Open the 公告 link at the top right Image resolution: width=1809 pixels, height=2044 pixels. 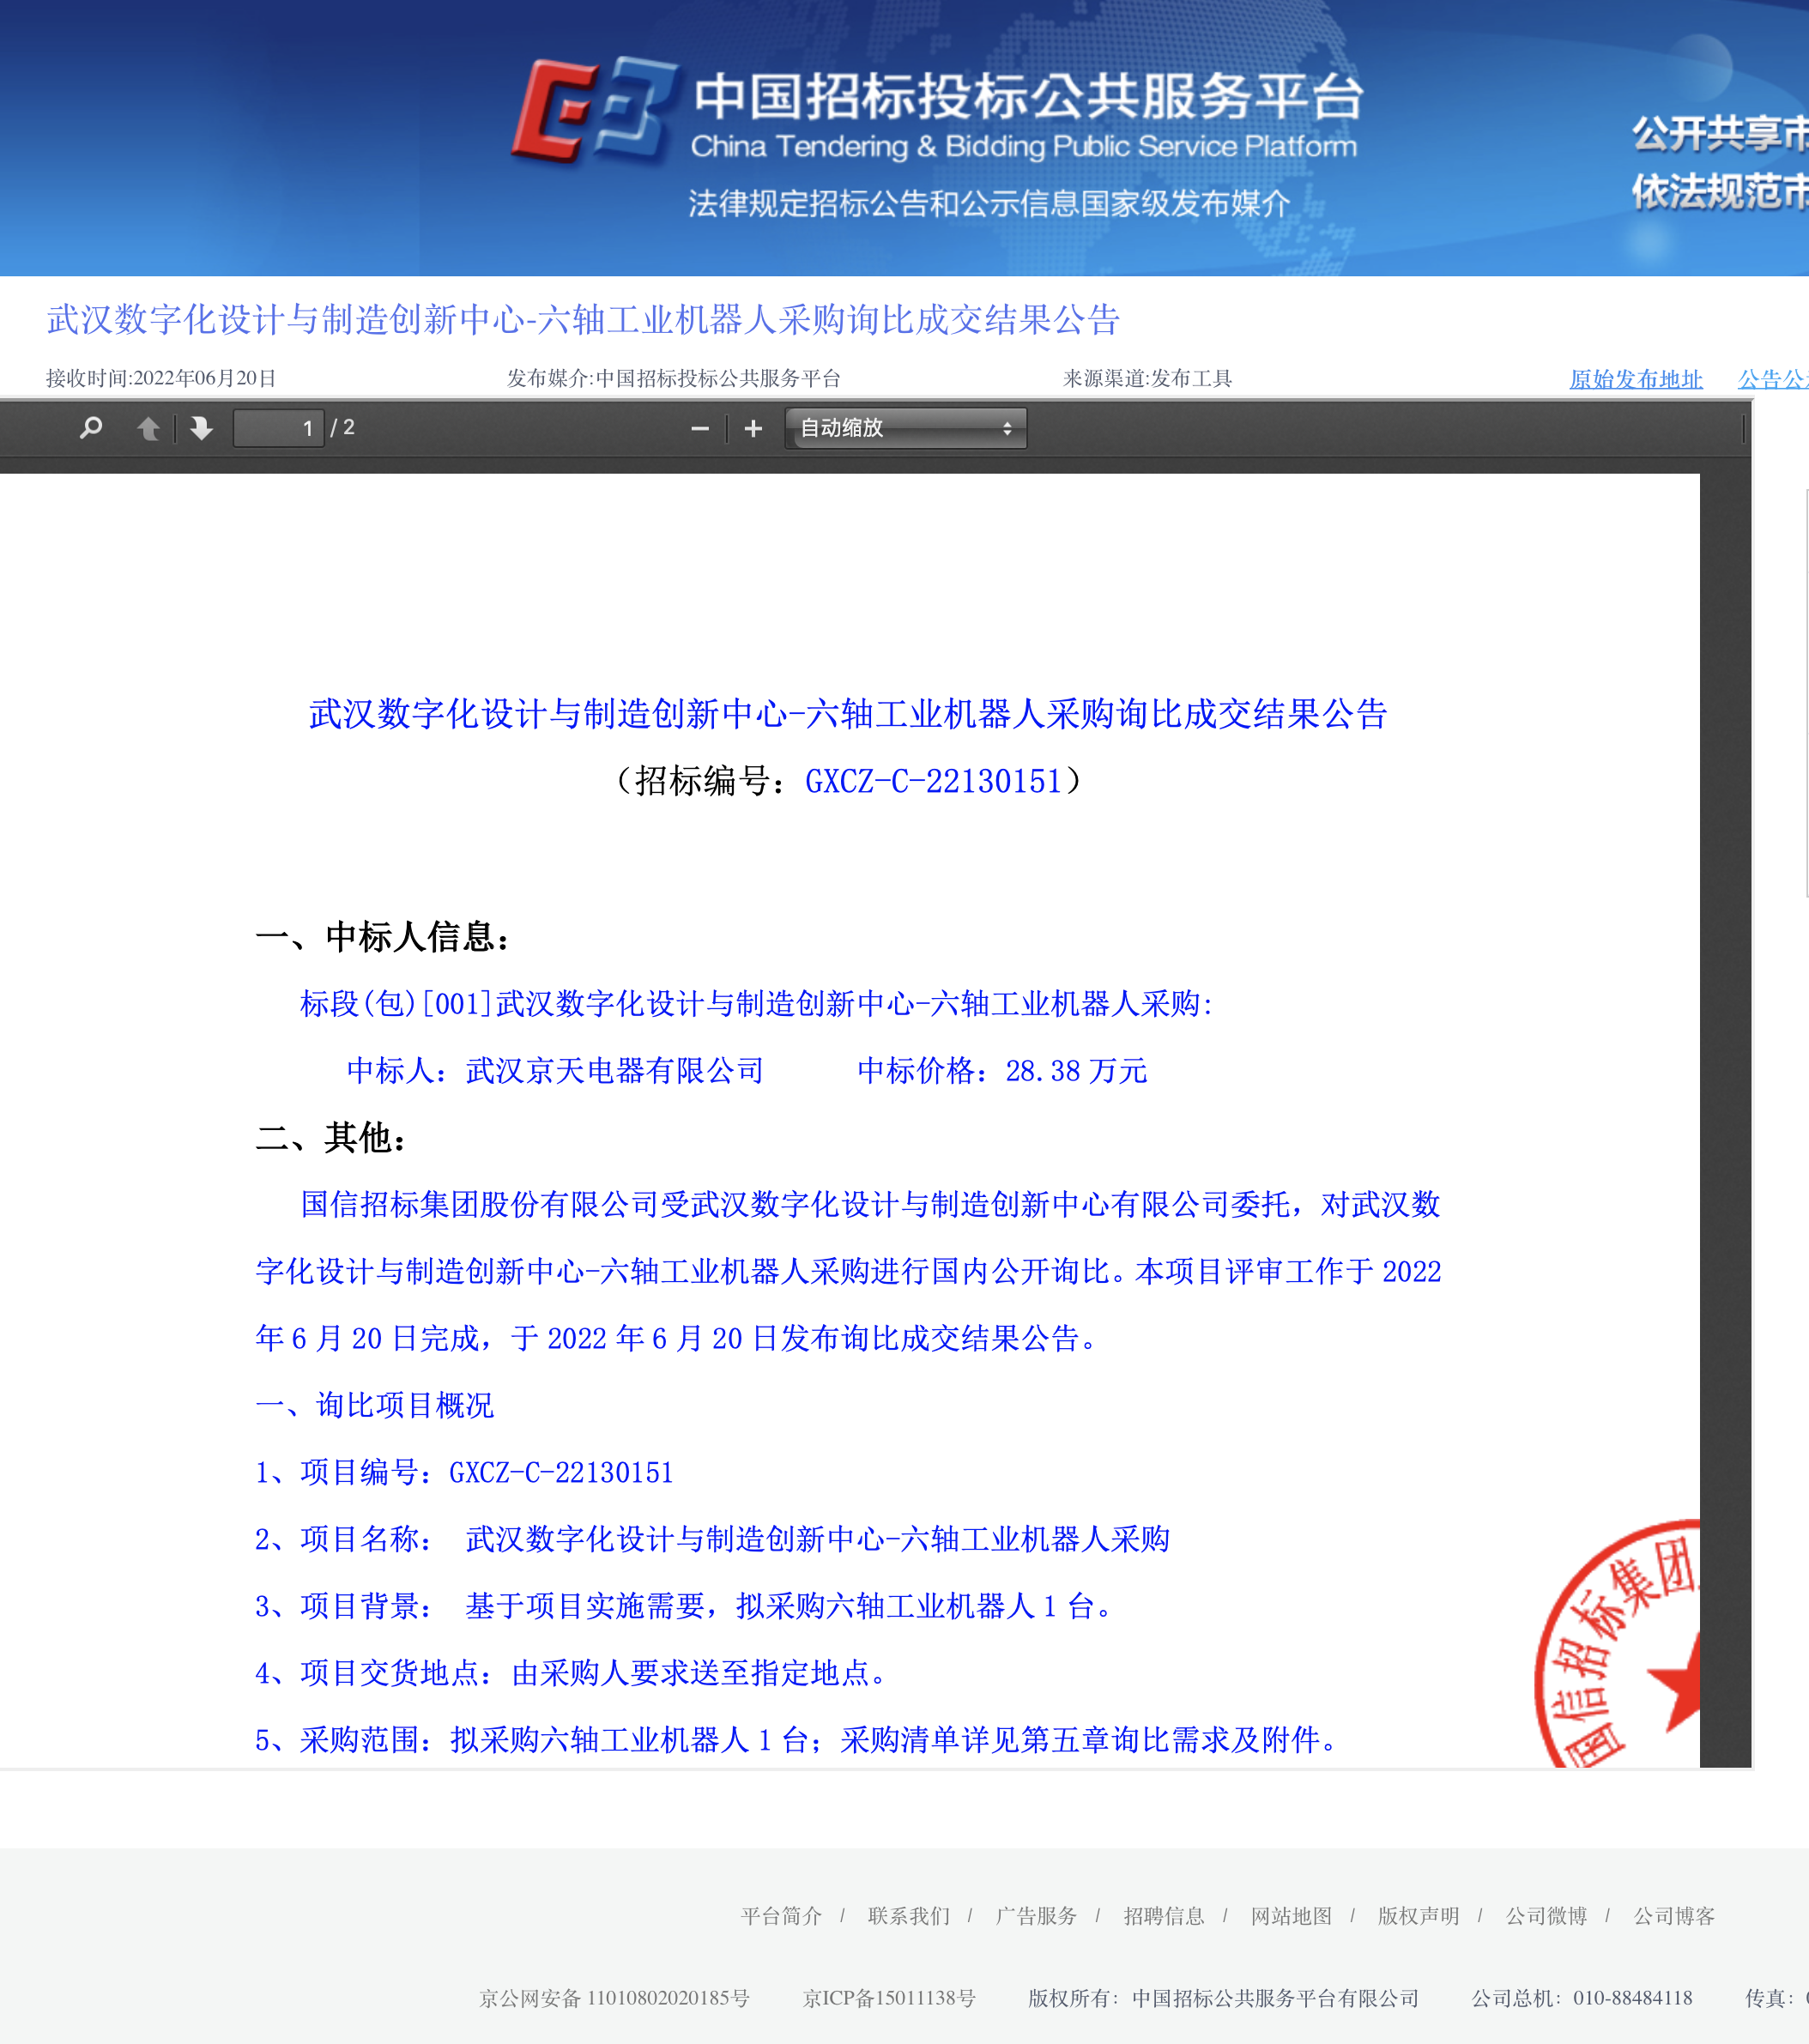(x=1773, y=379)
